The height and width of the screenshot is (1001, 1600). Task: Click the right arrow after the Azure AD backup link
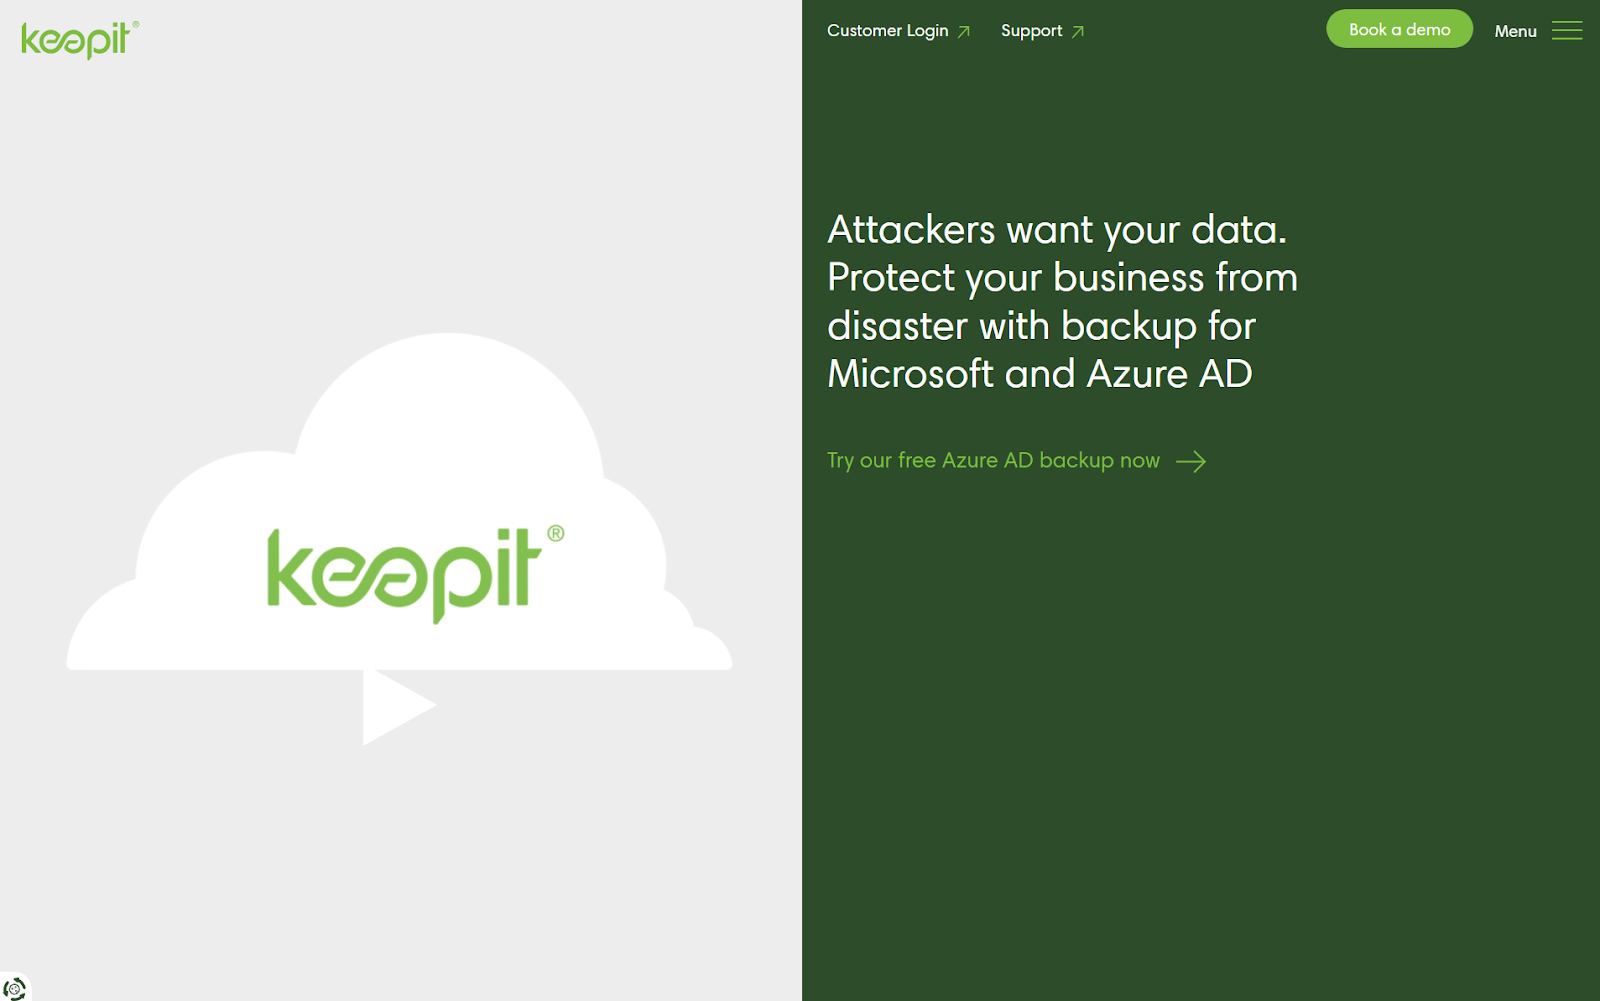pyautogui.click(x=1191, y=461)
